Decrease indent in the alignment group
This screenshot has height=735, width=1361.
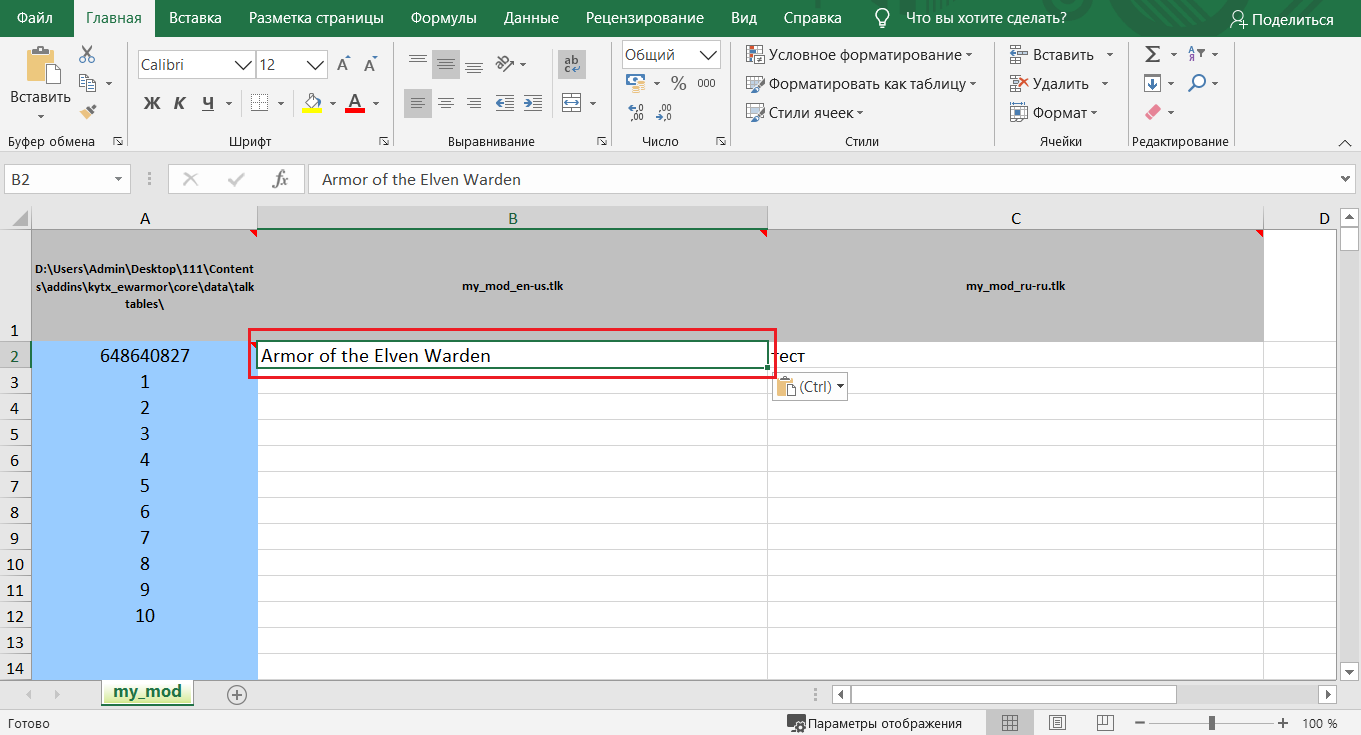pyautogui.click(x=504, y=102)
